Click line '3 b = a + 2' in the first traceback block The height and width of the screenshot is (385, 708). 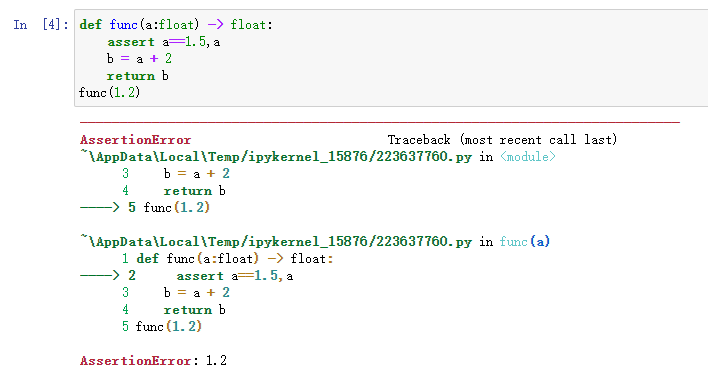(176, 174)
